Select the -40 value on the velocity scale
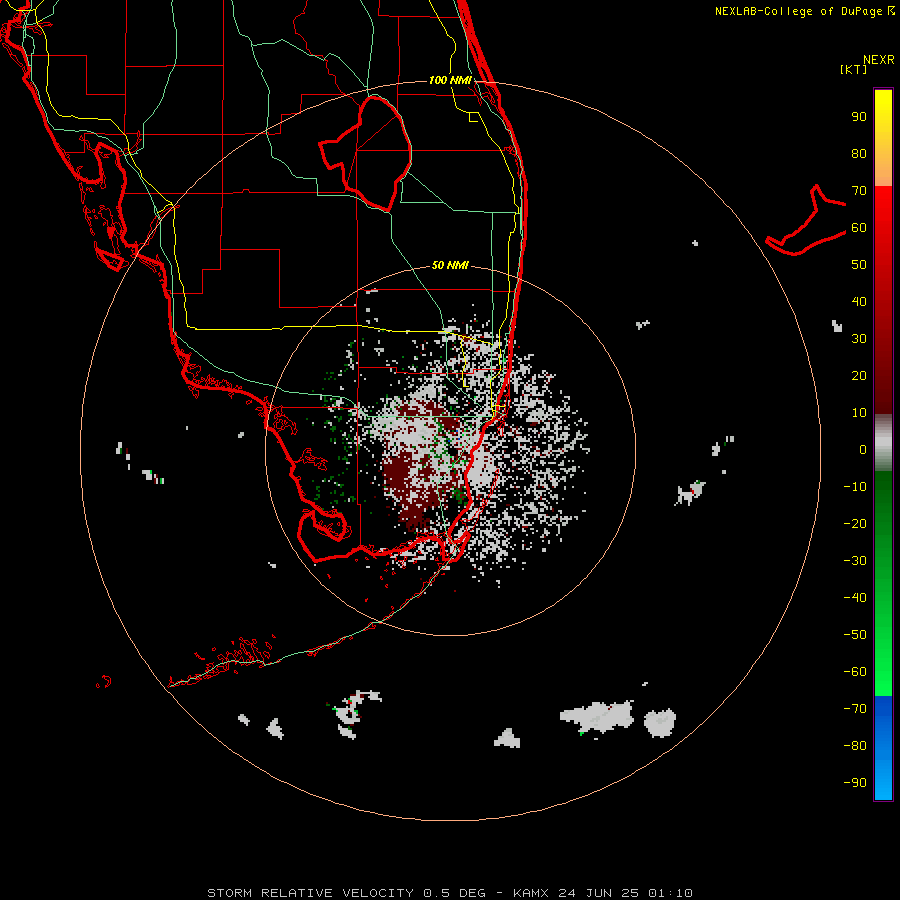Image resolution: width=900 pixels, height=900 pixels. pos(855,598)
